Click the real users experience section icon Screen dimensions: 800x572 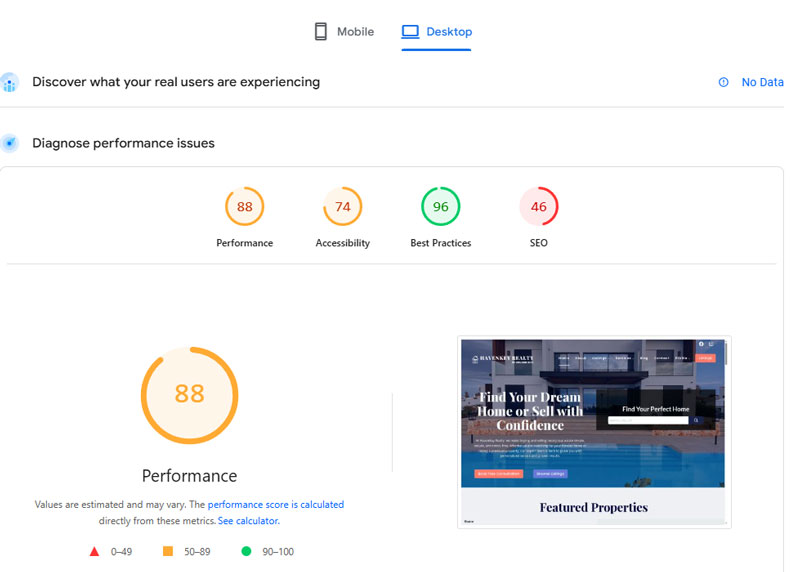tap(10, 82)
